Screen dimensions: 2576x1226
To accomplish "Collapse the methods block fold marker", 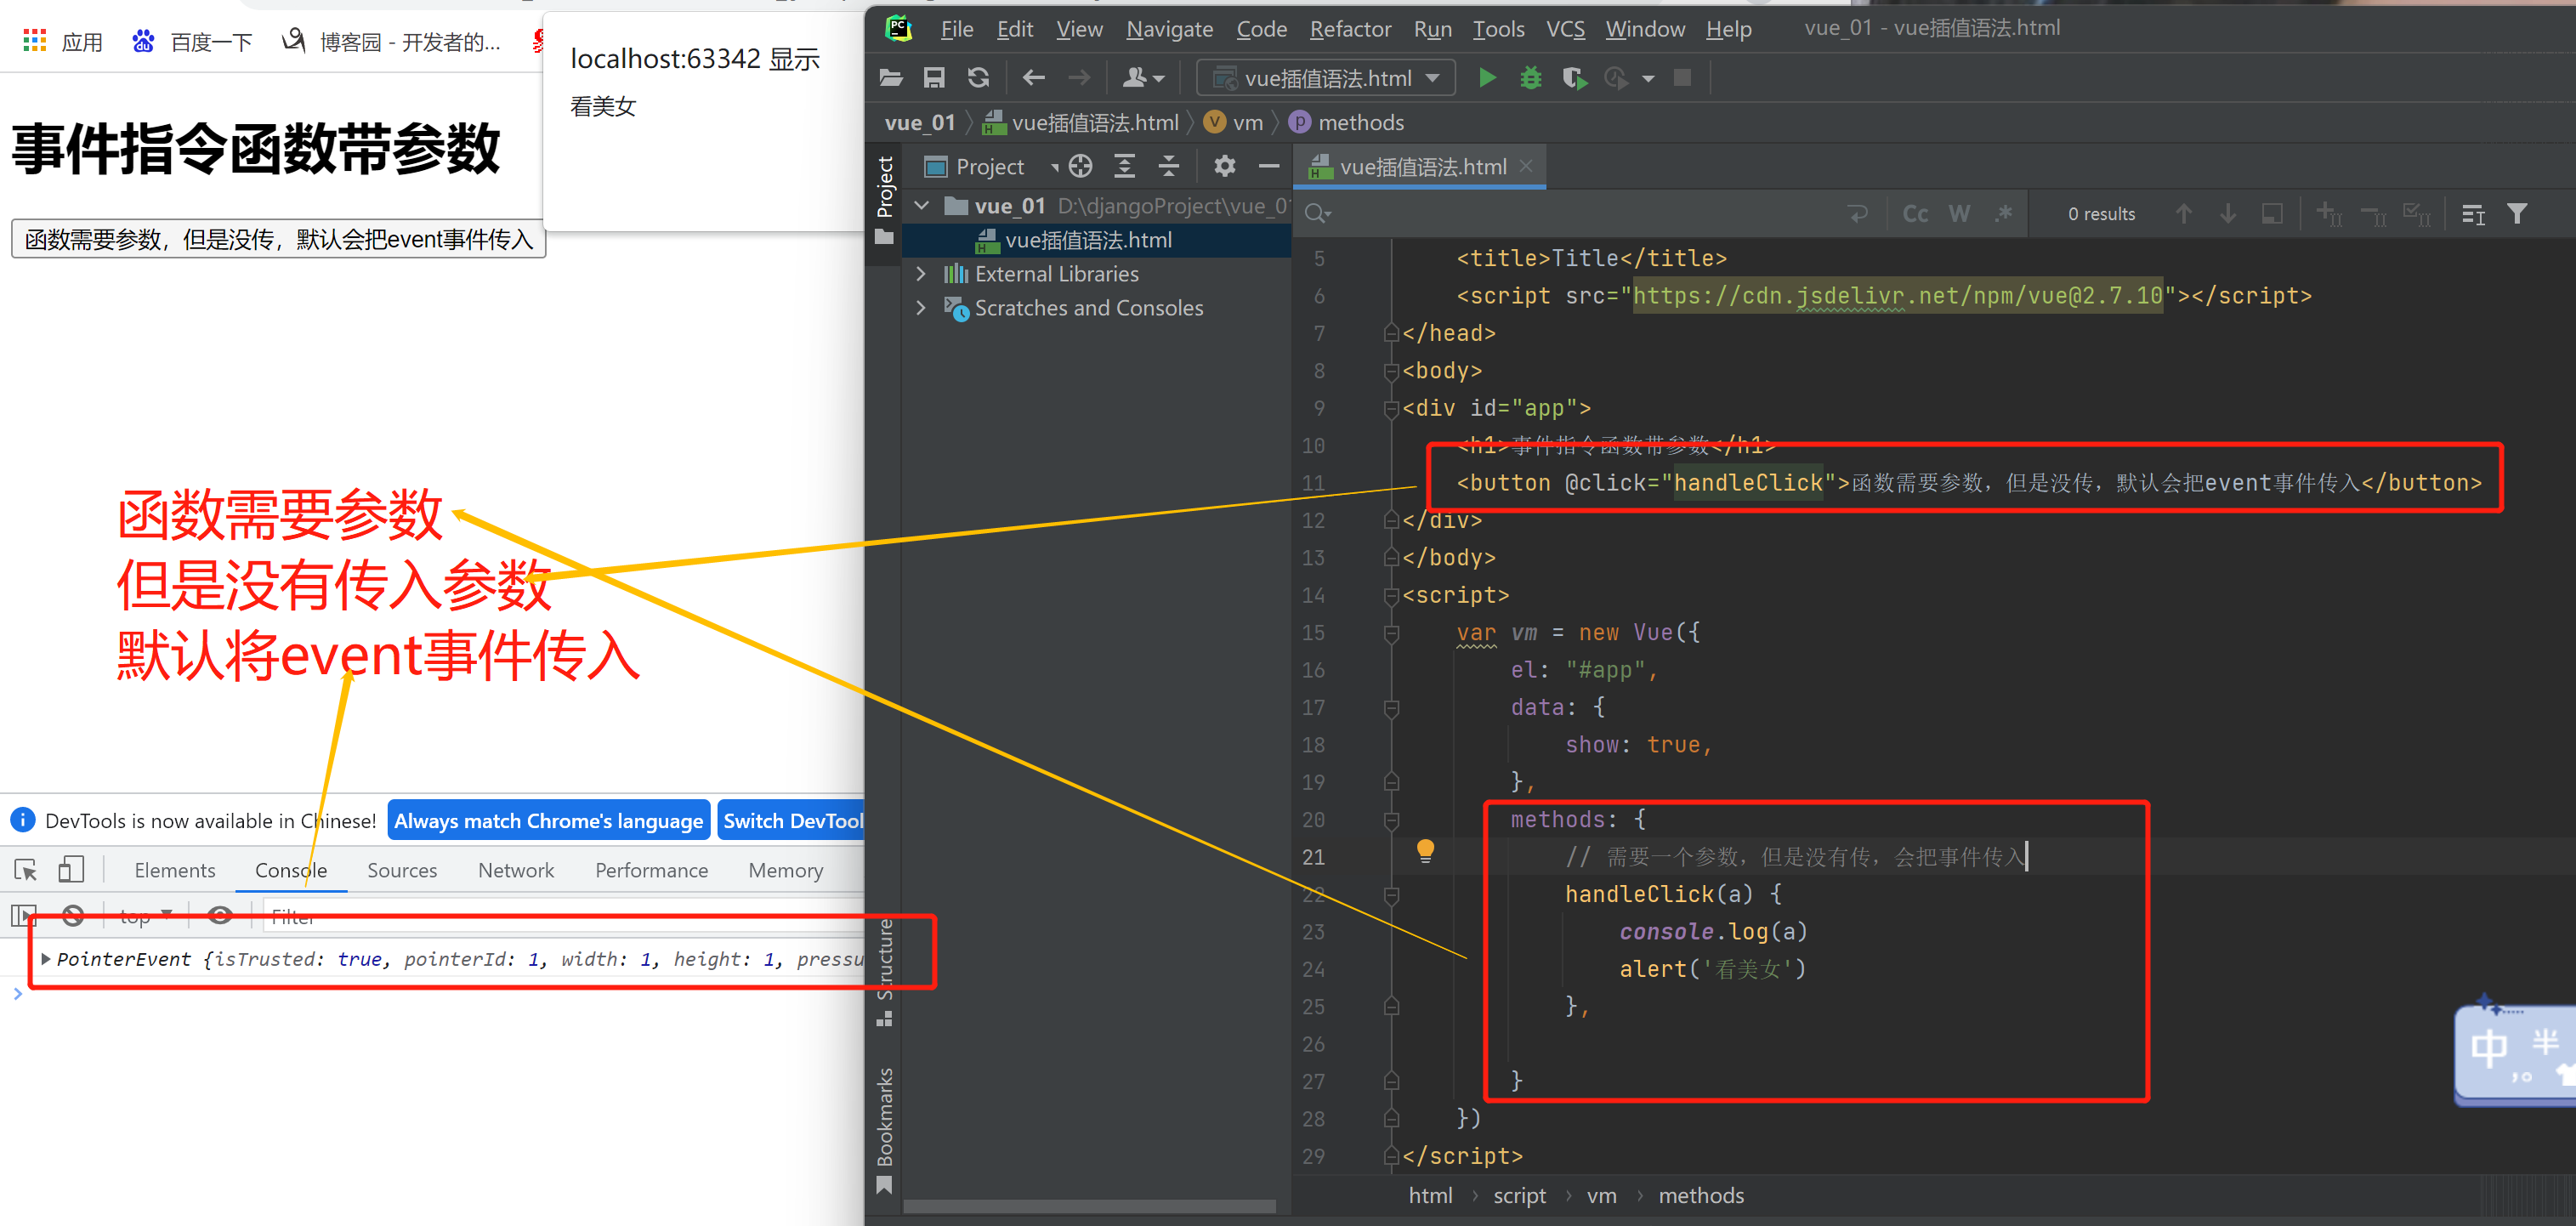I will [x=1391, y=820].
